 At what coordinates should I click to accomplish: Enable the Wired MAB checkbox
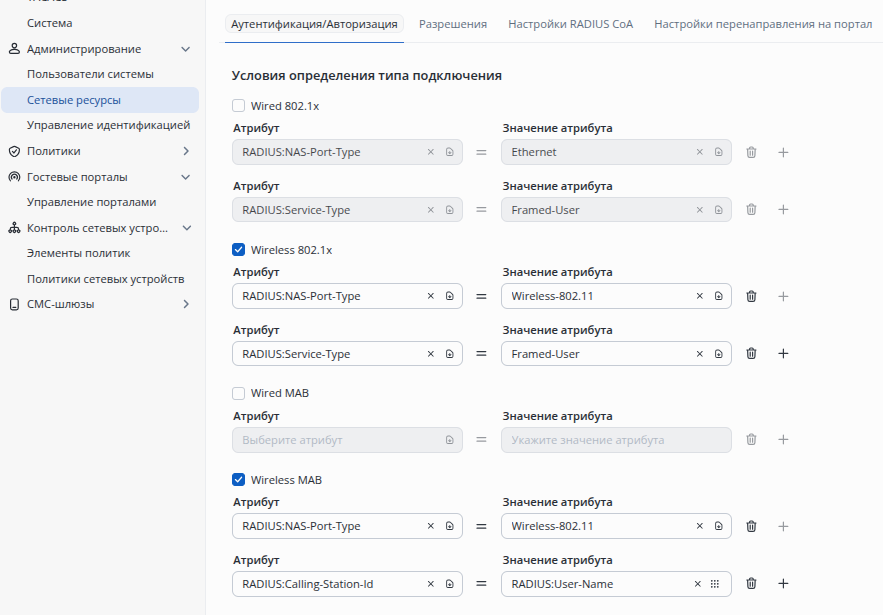(x=238, y=393)
